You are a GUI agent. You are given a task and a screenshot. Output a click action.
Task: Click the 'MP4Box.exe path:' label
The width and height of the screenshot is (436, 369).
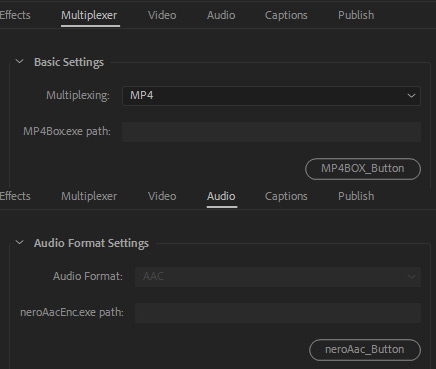point(67,131)
